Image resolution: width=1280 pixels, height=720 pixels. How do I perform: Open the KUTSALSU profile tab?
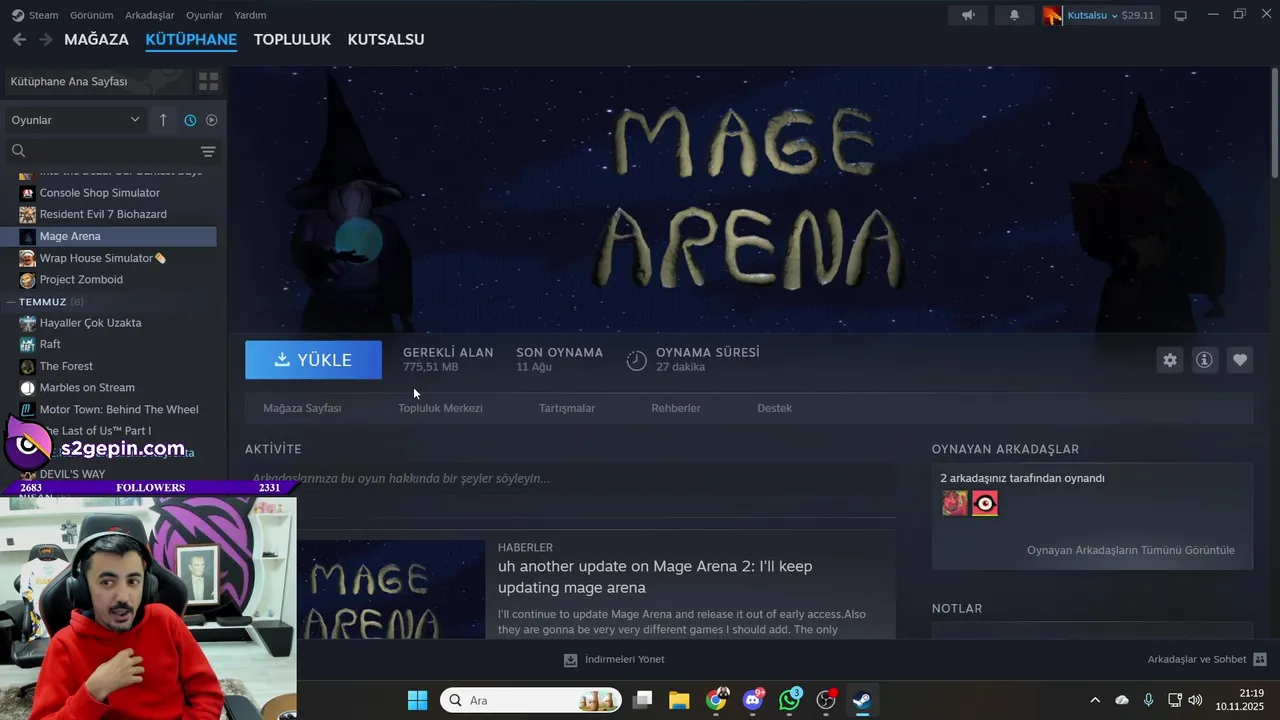tap(386, 40)
